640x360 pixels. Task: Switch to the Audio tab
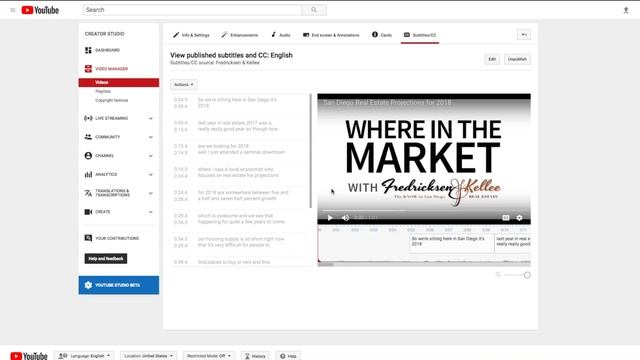pos(280,35)
